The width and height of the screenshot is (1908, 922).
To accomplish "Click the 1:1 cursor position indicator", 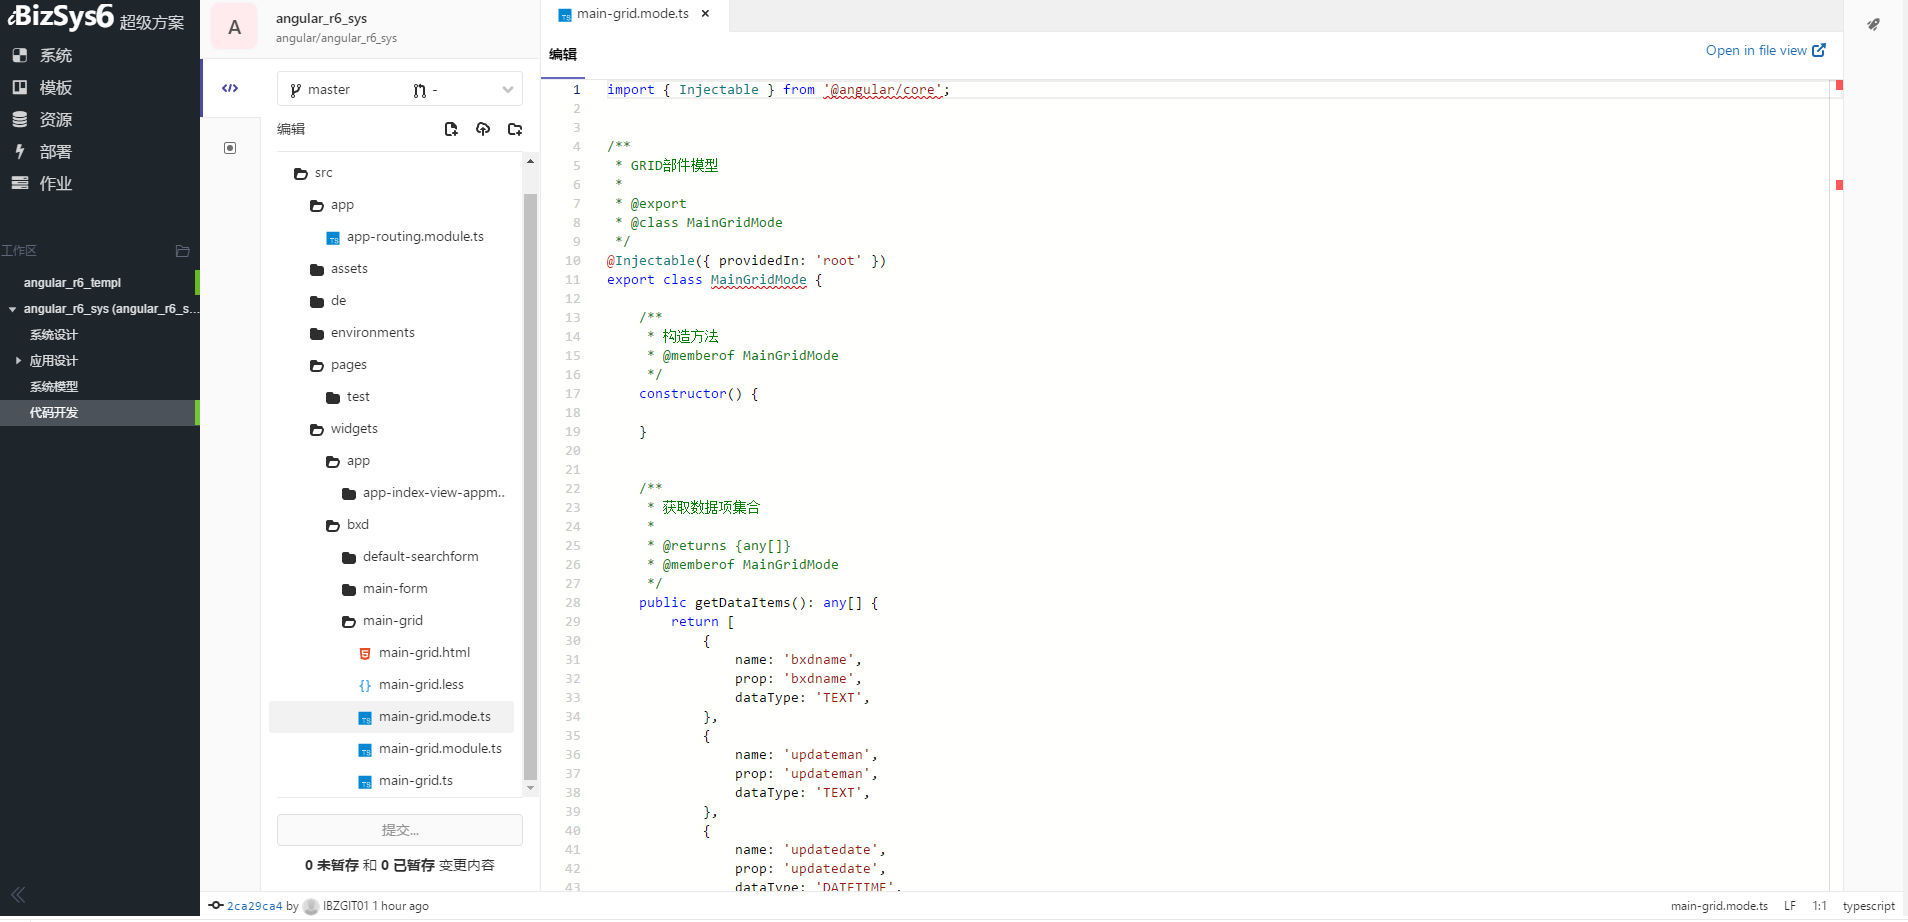I will click(1819, 907).
